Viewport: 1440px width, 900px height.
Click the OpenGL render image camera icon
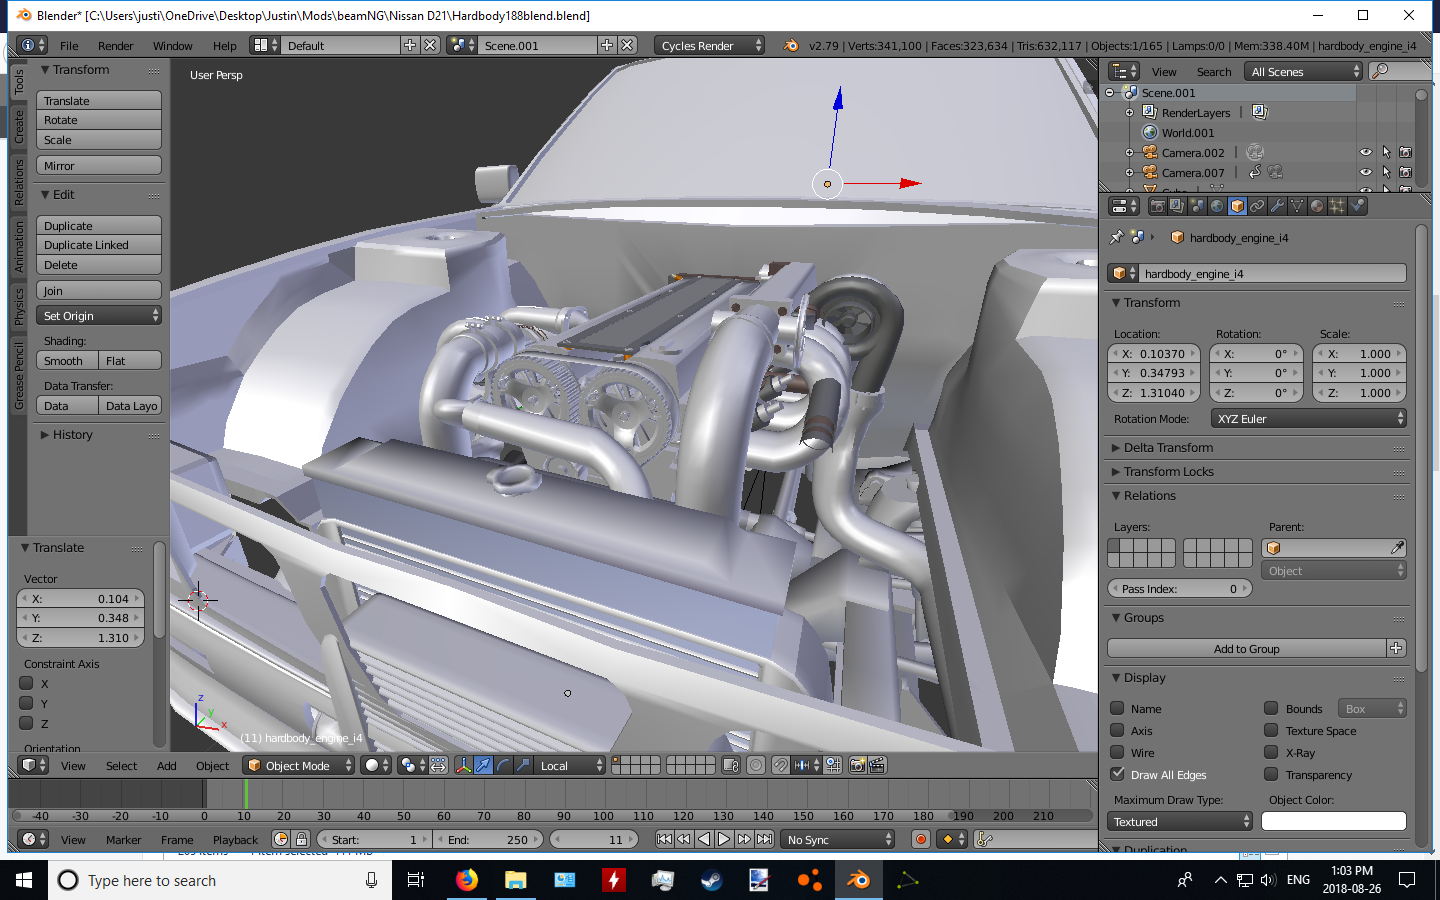click(857, 765)
